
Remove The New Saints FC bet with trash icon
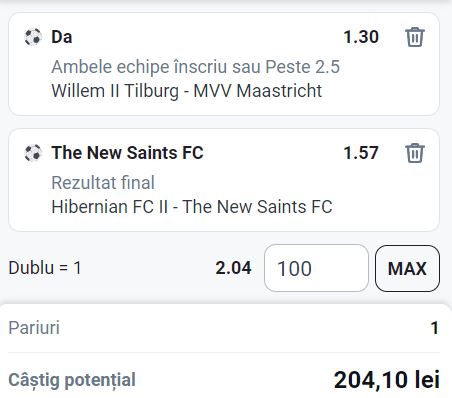(415, 153)
